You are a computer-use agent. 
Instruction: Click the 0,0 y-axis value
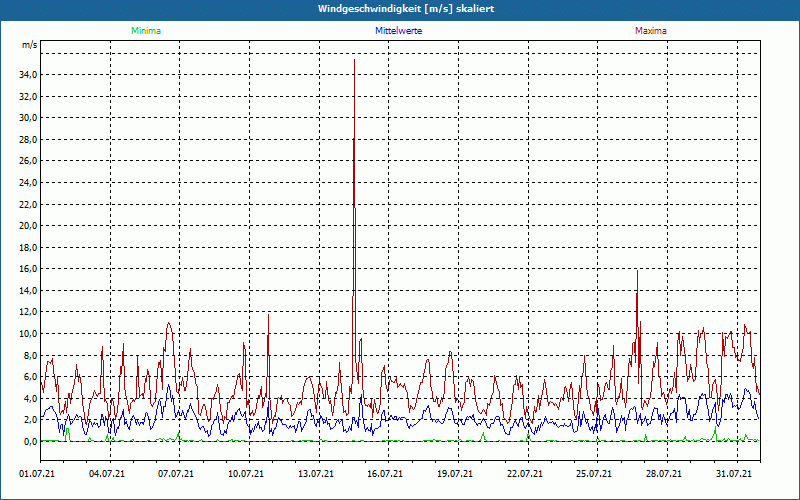coord(30,442)
